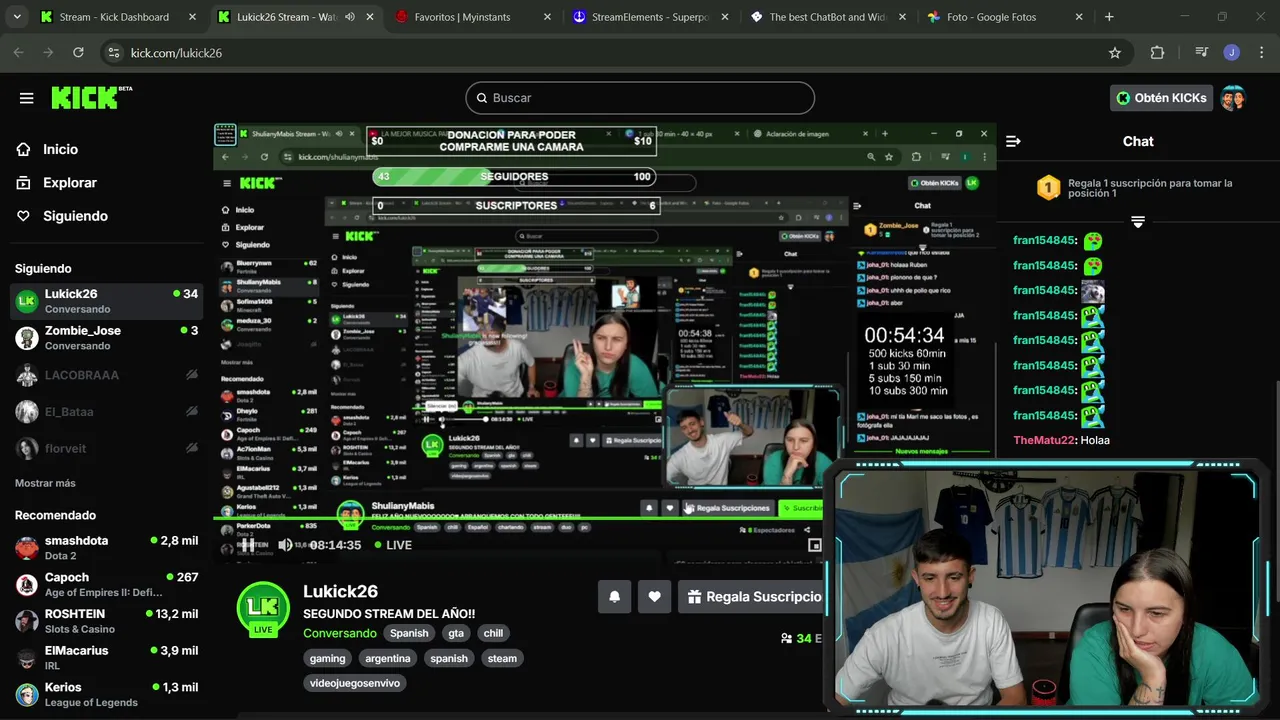Open ElMacarius recommended channel
The height and width of the screenshot is (720, 1280).
(106, 658)
